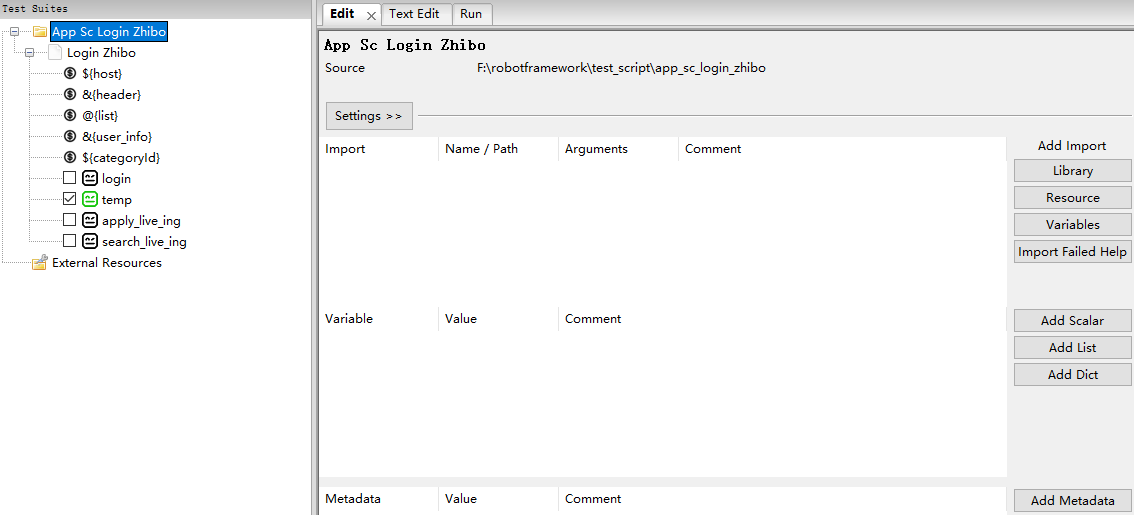Close the Edit tab

point(371,15)
